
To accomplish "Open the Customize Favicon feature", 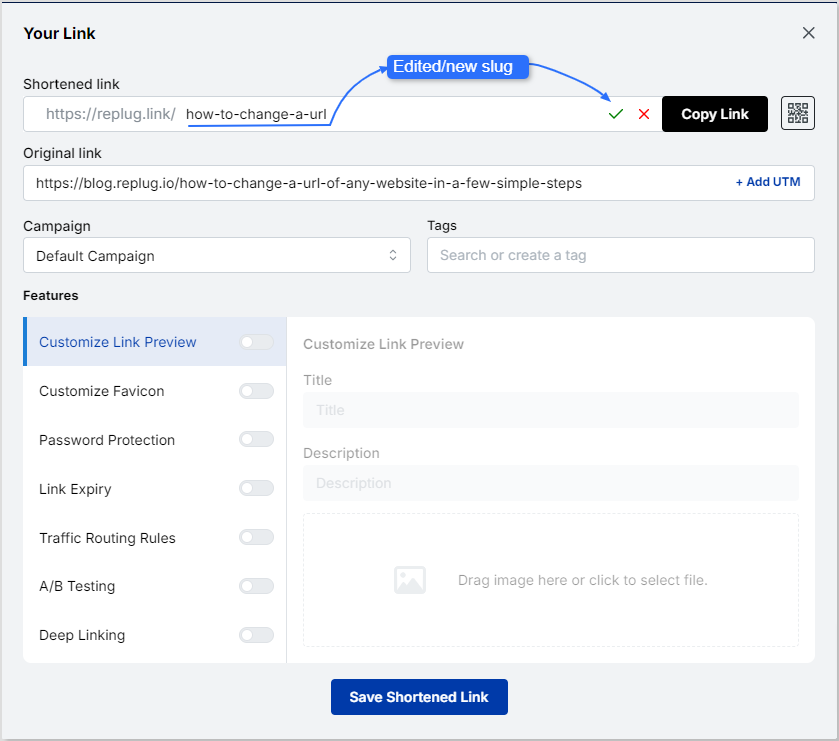I will pos(102,391).
